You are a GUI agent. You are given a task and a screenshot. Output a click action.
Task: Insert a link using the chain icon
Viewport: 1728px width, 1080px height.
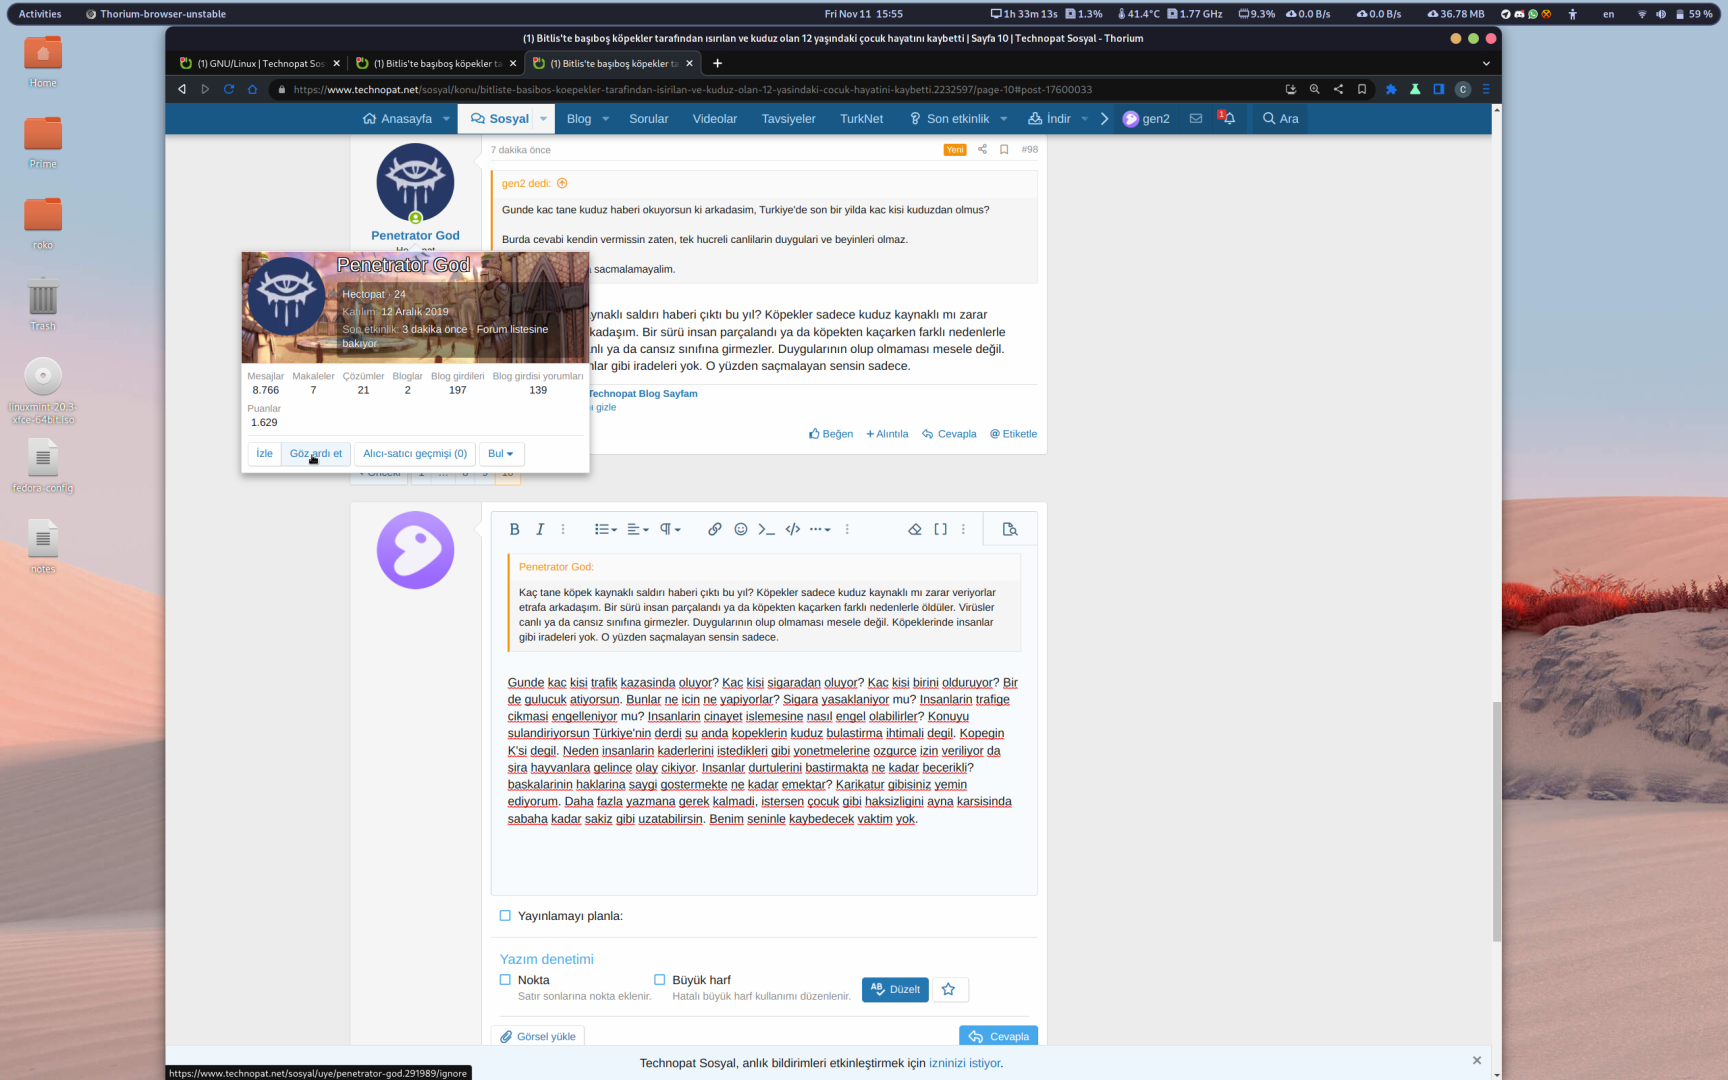click(715, 530)
